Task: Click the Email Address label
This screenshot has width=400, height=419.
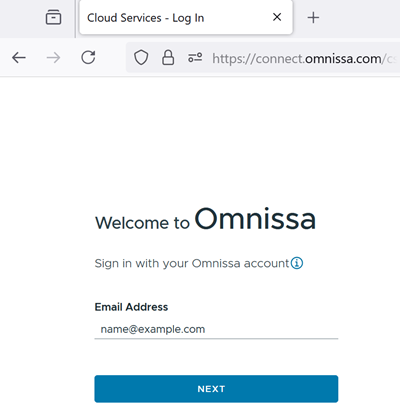Action: (131, 307)
